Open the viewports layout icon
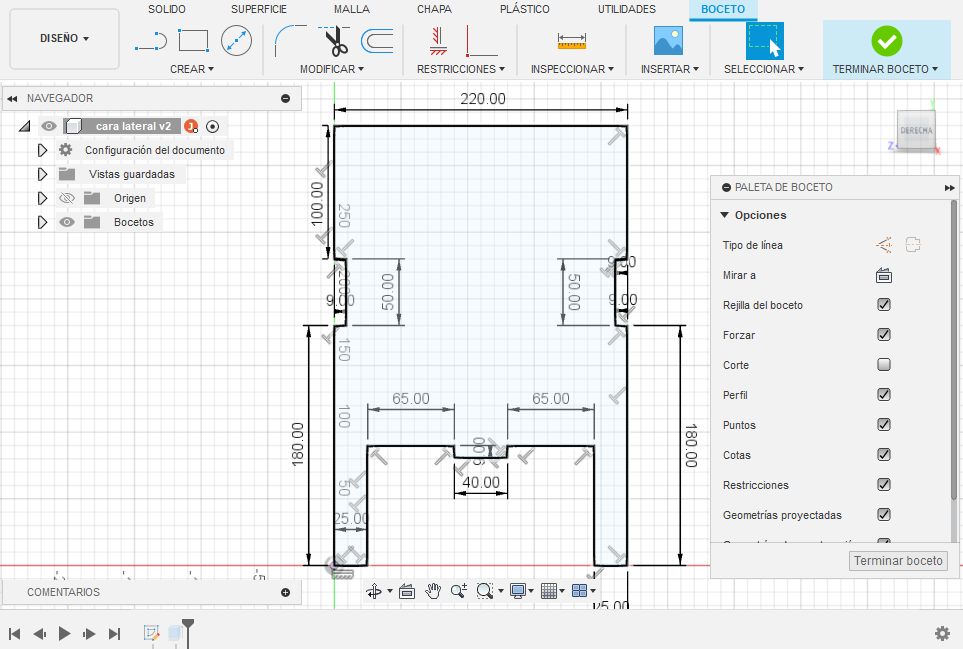The image size is (963, 649). 579,591
